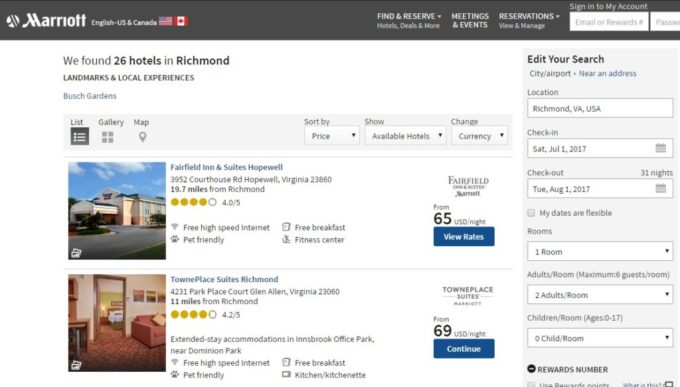Click the Marriott logo

click(46, 20)
